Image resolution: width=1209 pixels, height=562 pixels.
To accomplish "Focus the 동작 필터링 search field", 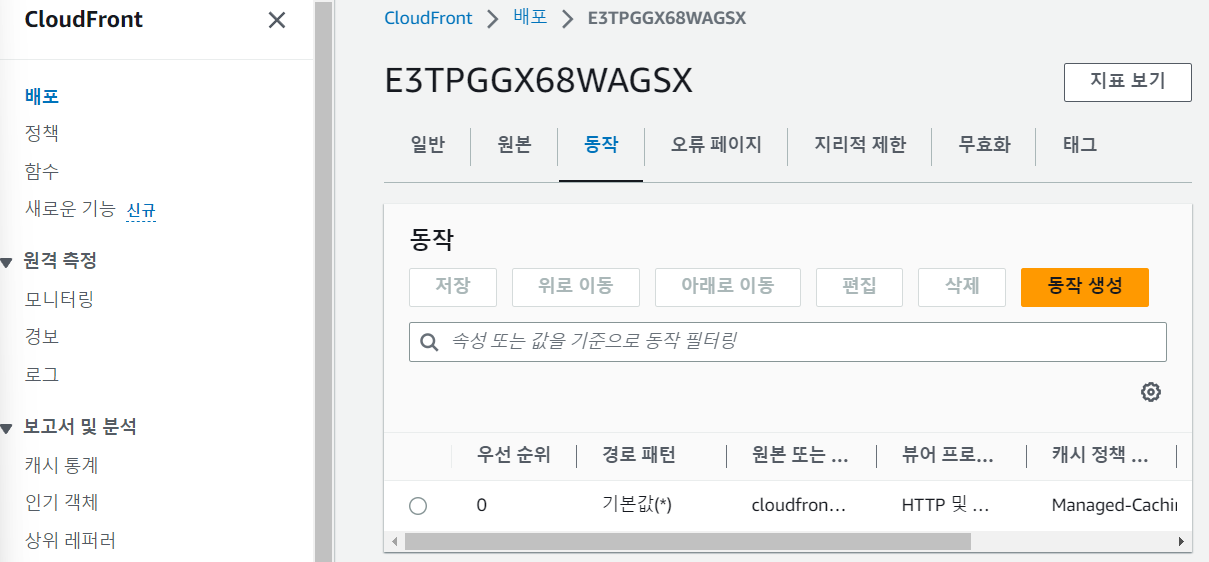I will click(x=788, y=342).
